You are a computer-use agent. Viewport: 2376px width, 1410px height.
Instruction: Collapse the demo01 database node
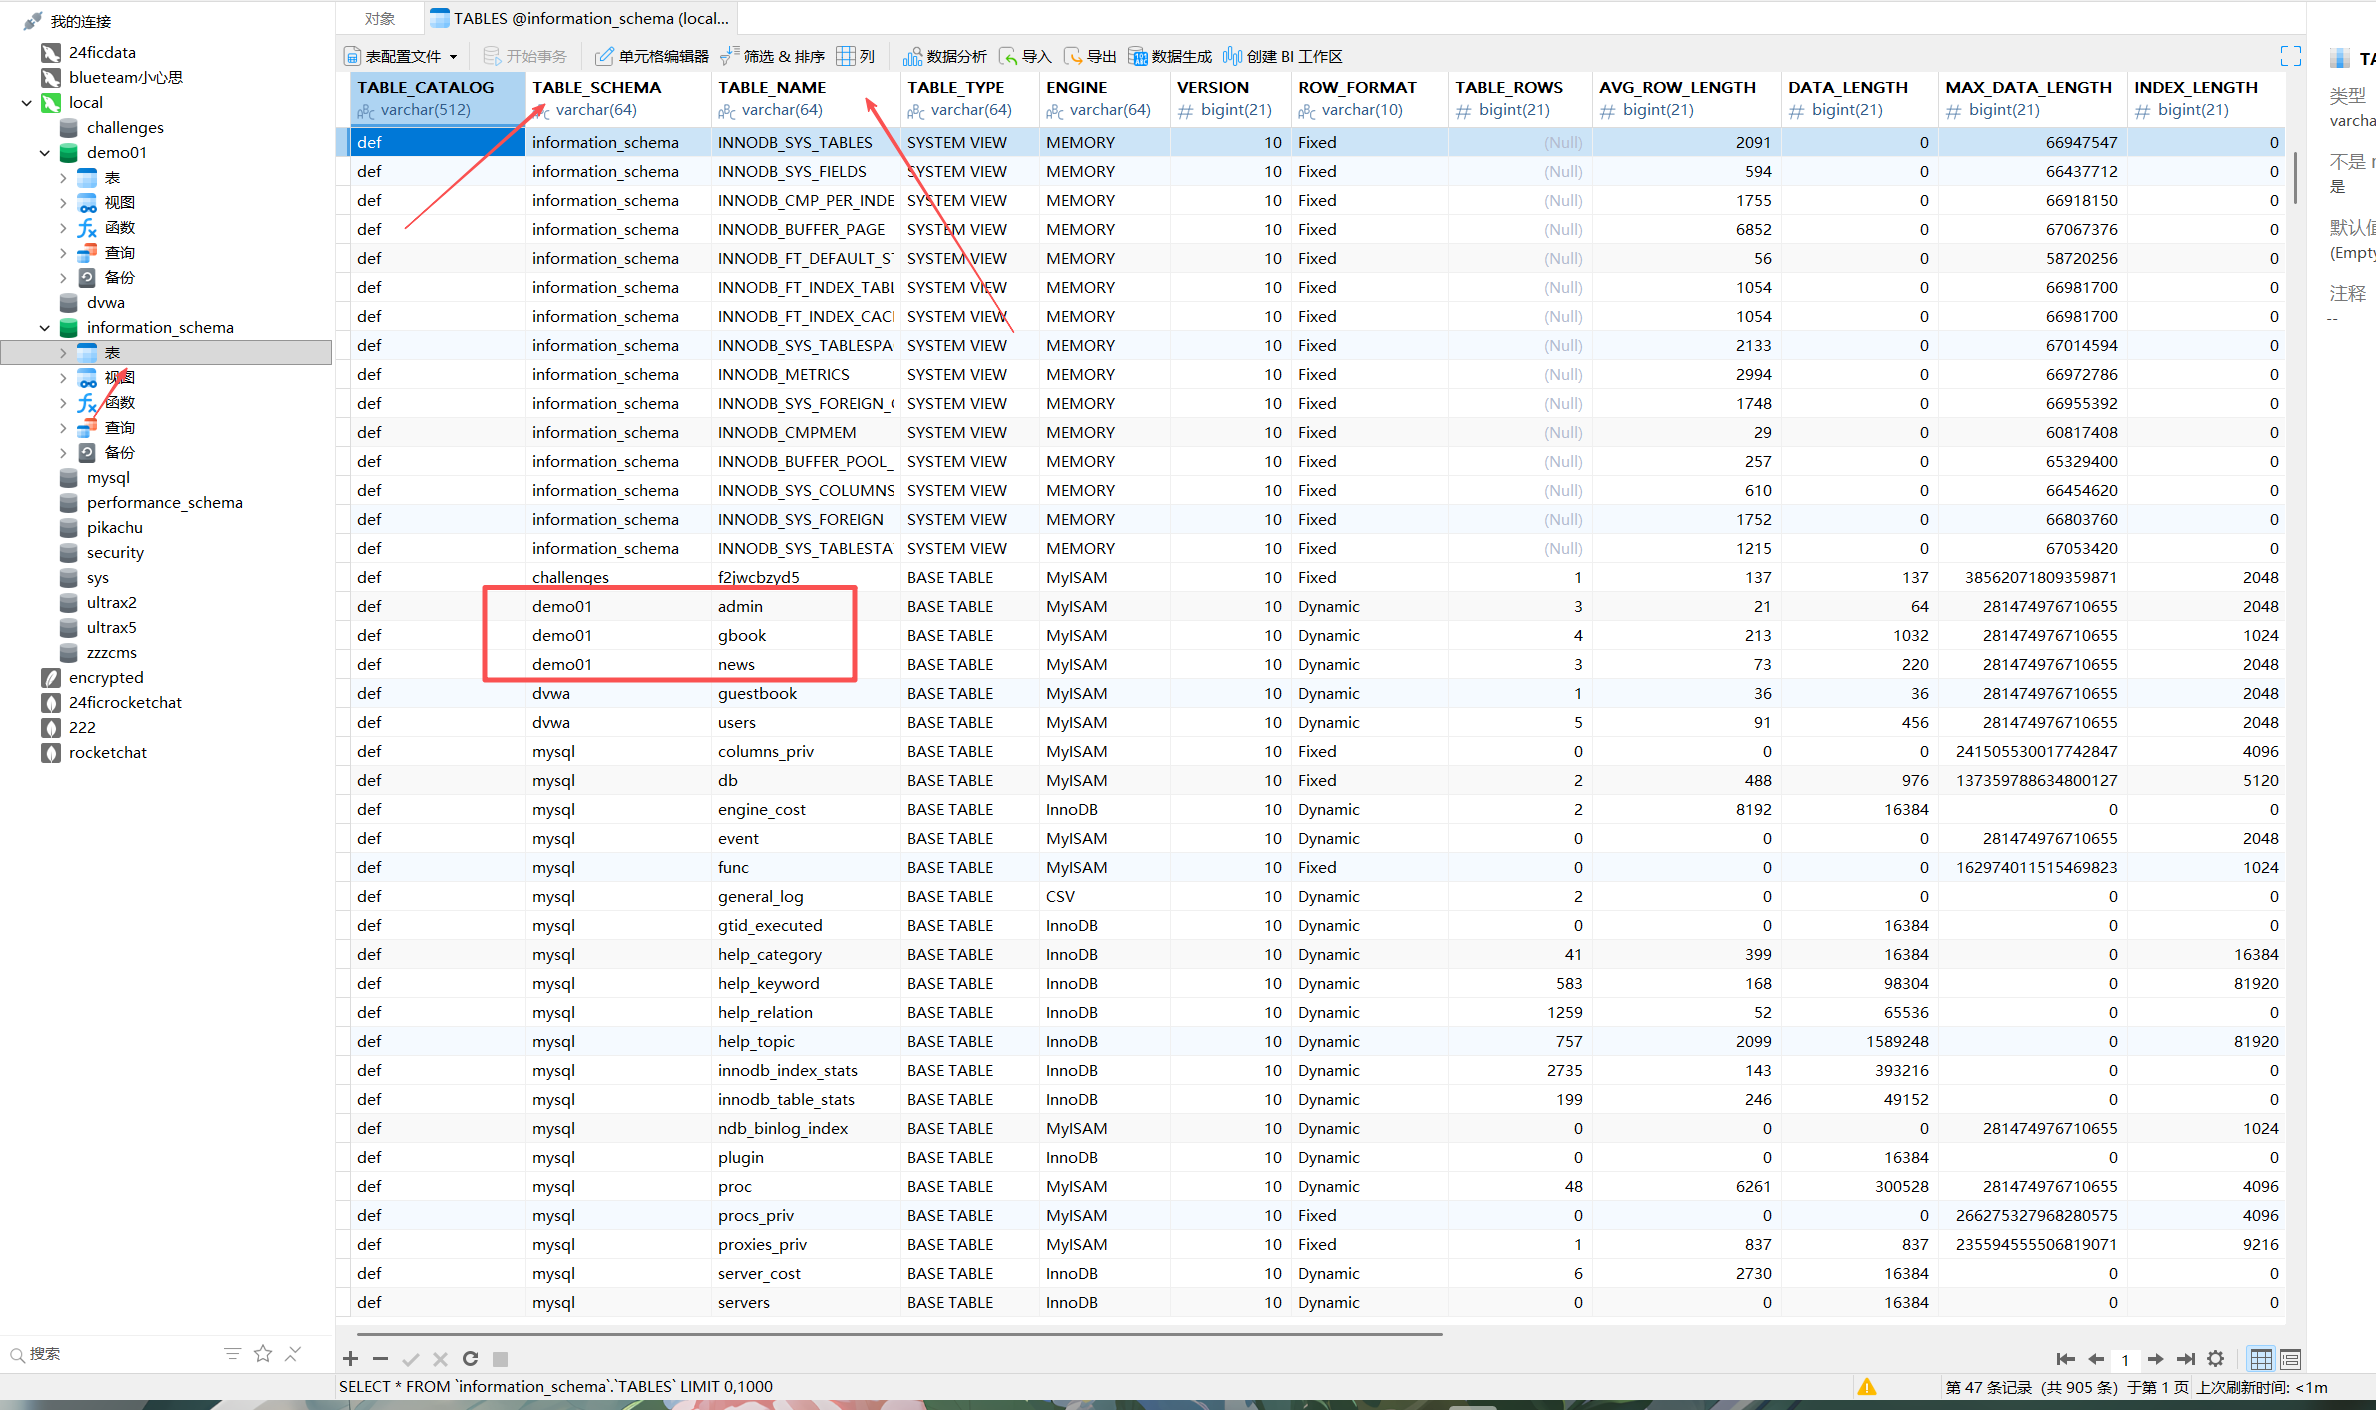coord(44,153)
